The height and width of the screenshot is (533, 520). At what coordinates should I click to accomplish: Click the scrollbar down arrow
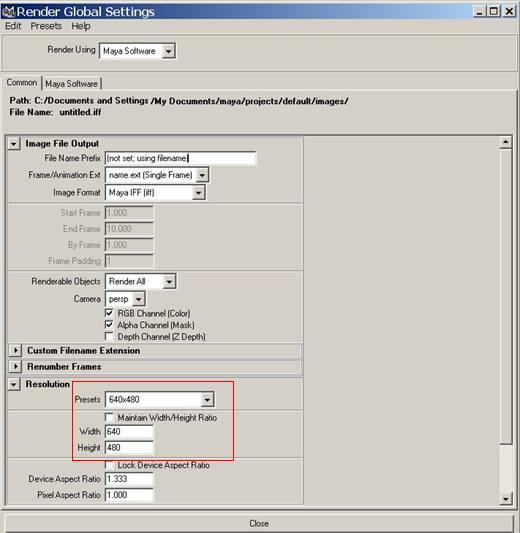pos(505,499)
